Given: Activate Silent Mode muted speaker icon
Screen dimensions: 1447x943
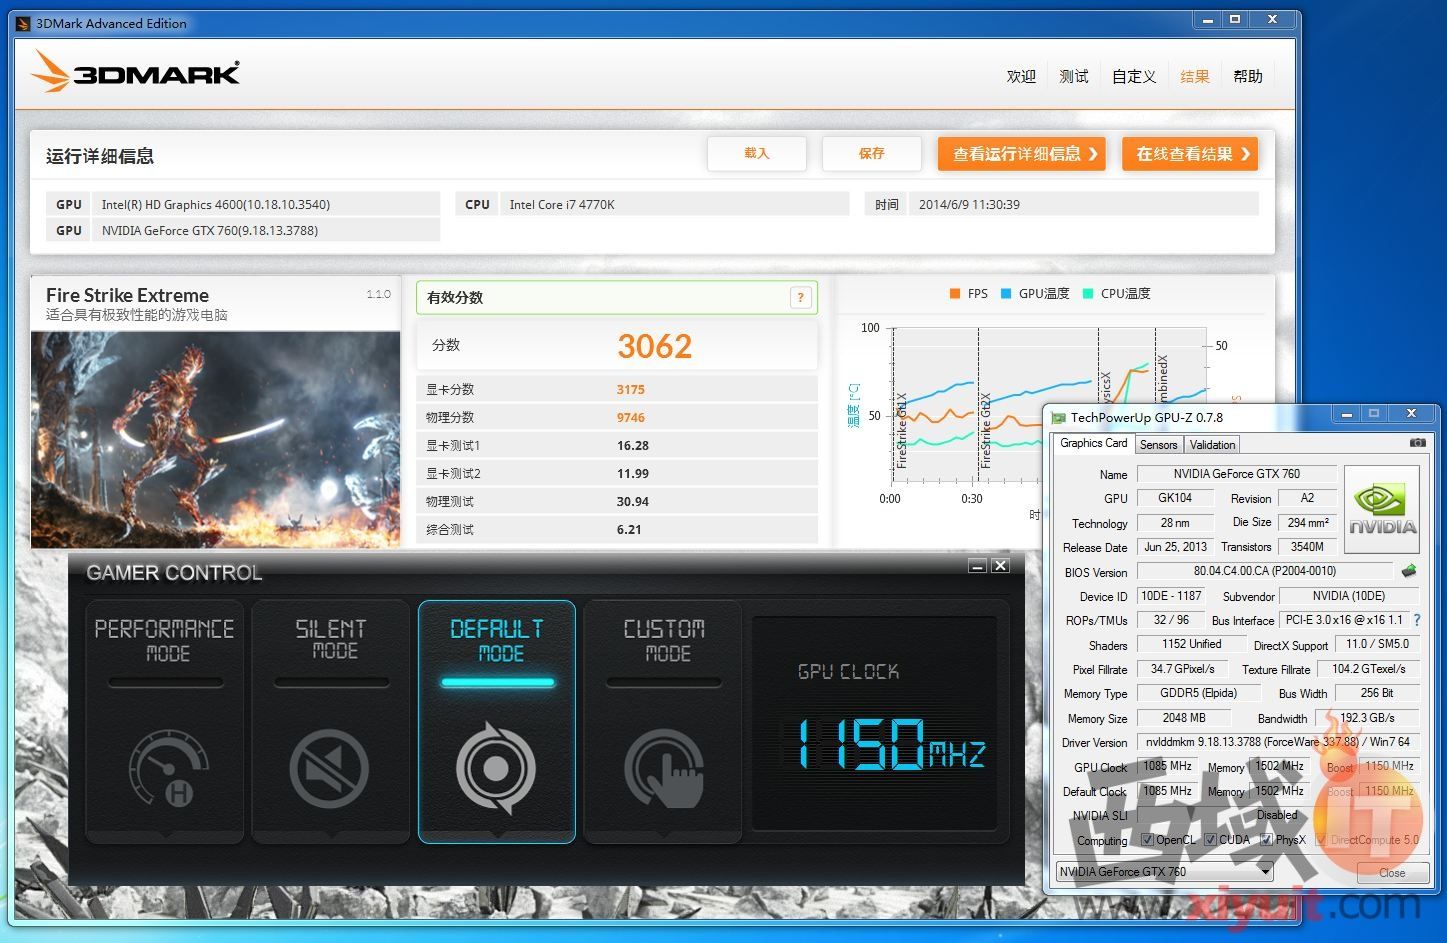Looking at the screenshot, I should pyautogui.click(x=329, y=769).
